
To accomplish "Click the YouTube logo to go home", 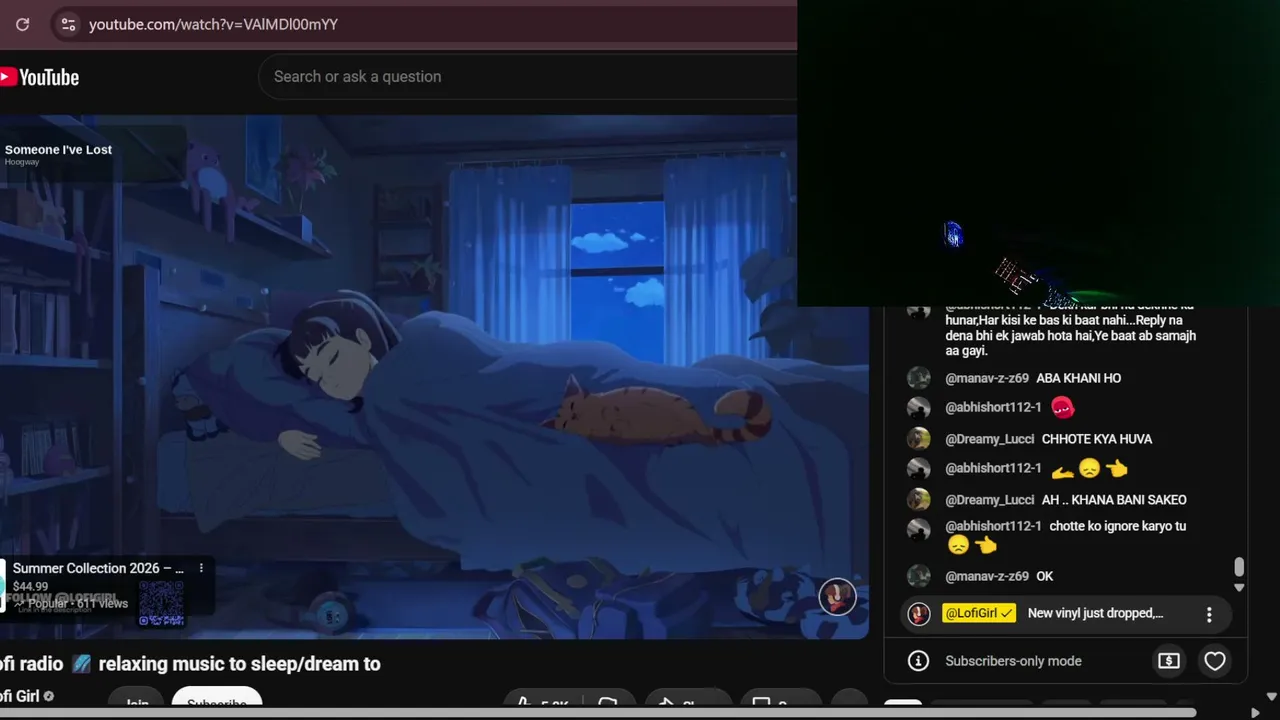I will pos(40,77).
